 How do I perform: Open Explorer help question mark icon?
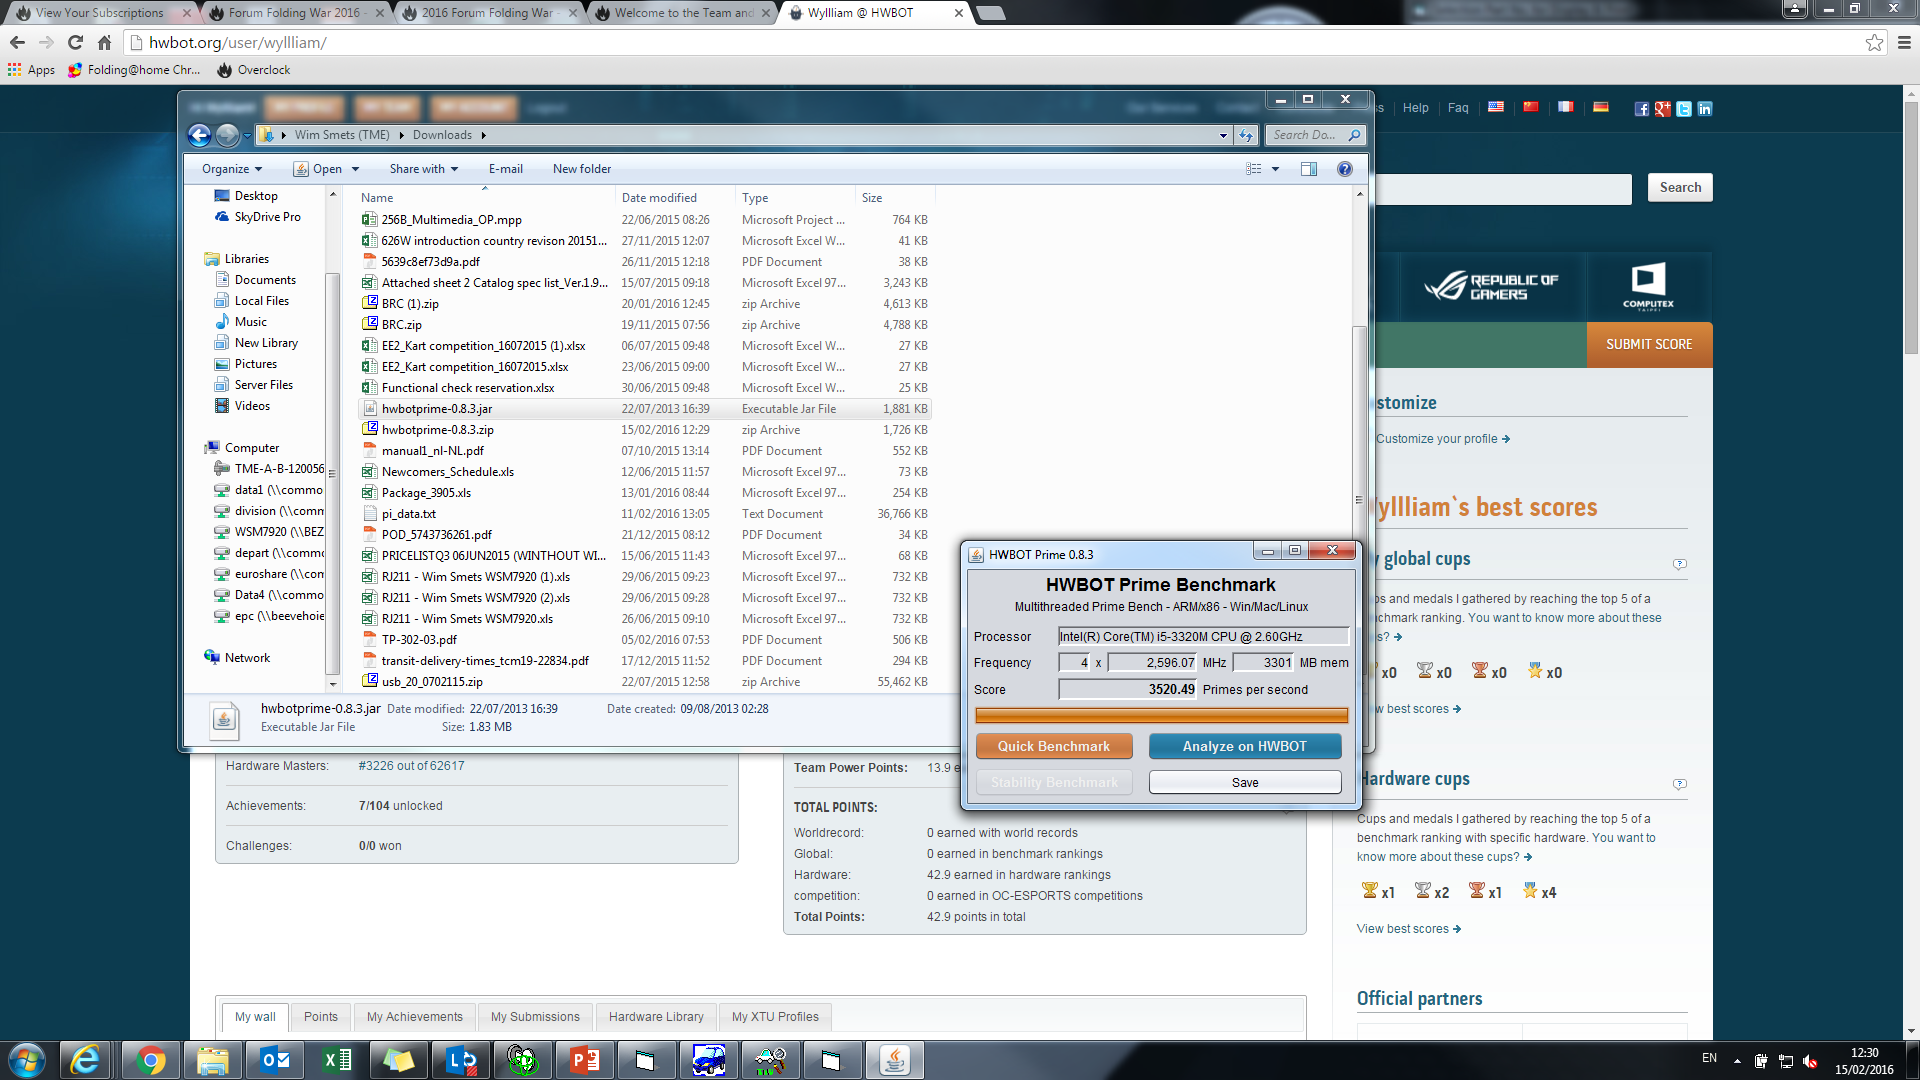pyautogui.click(x=1345, y=169)
